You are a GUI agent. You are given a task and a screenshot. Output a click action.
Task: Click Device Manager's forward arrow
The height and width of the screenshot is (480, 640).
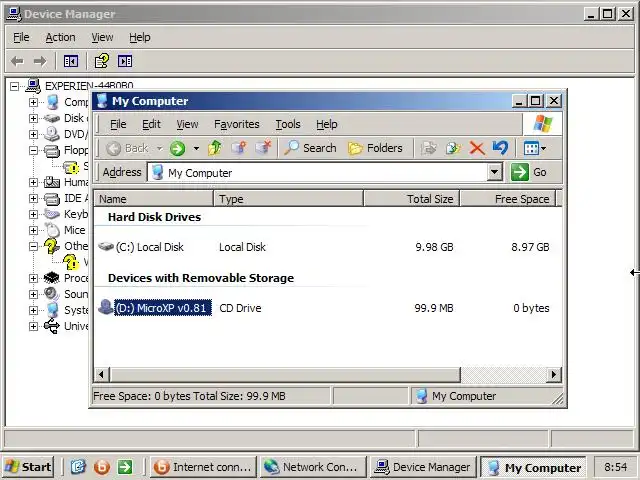[40, 62]
